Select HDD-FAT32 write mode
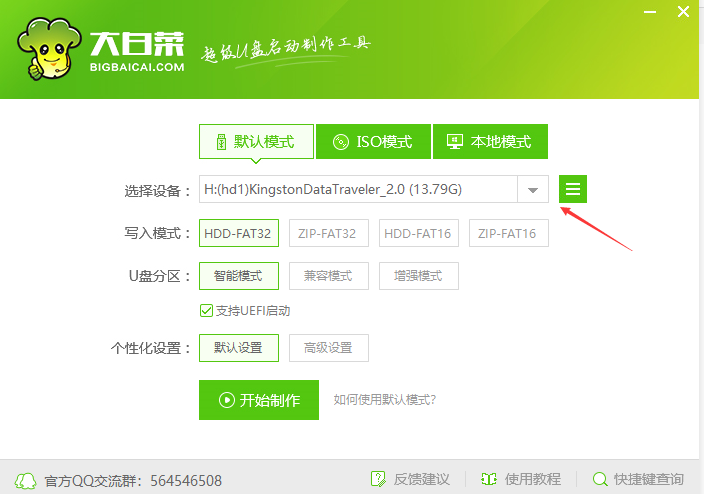The image size is (704, 494). (x=239, y=233)
